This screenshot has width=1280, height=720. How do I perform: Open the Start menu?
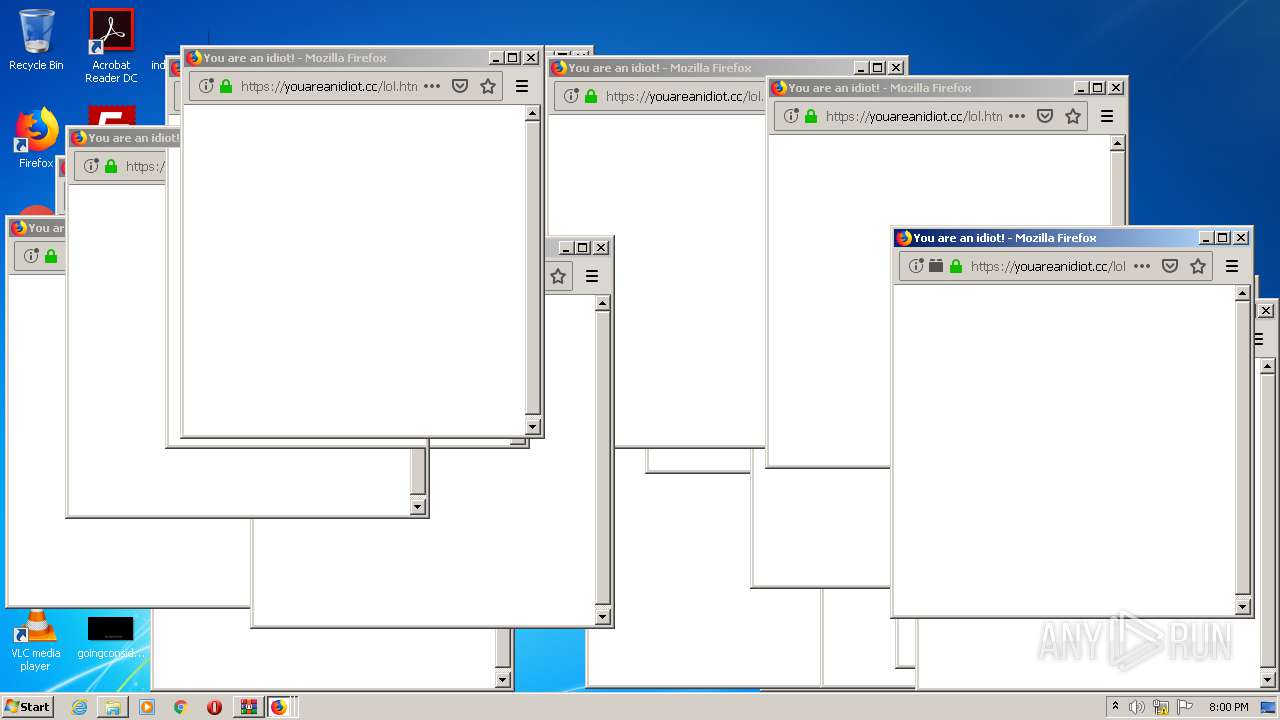click(27, 706)
